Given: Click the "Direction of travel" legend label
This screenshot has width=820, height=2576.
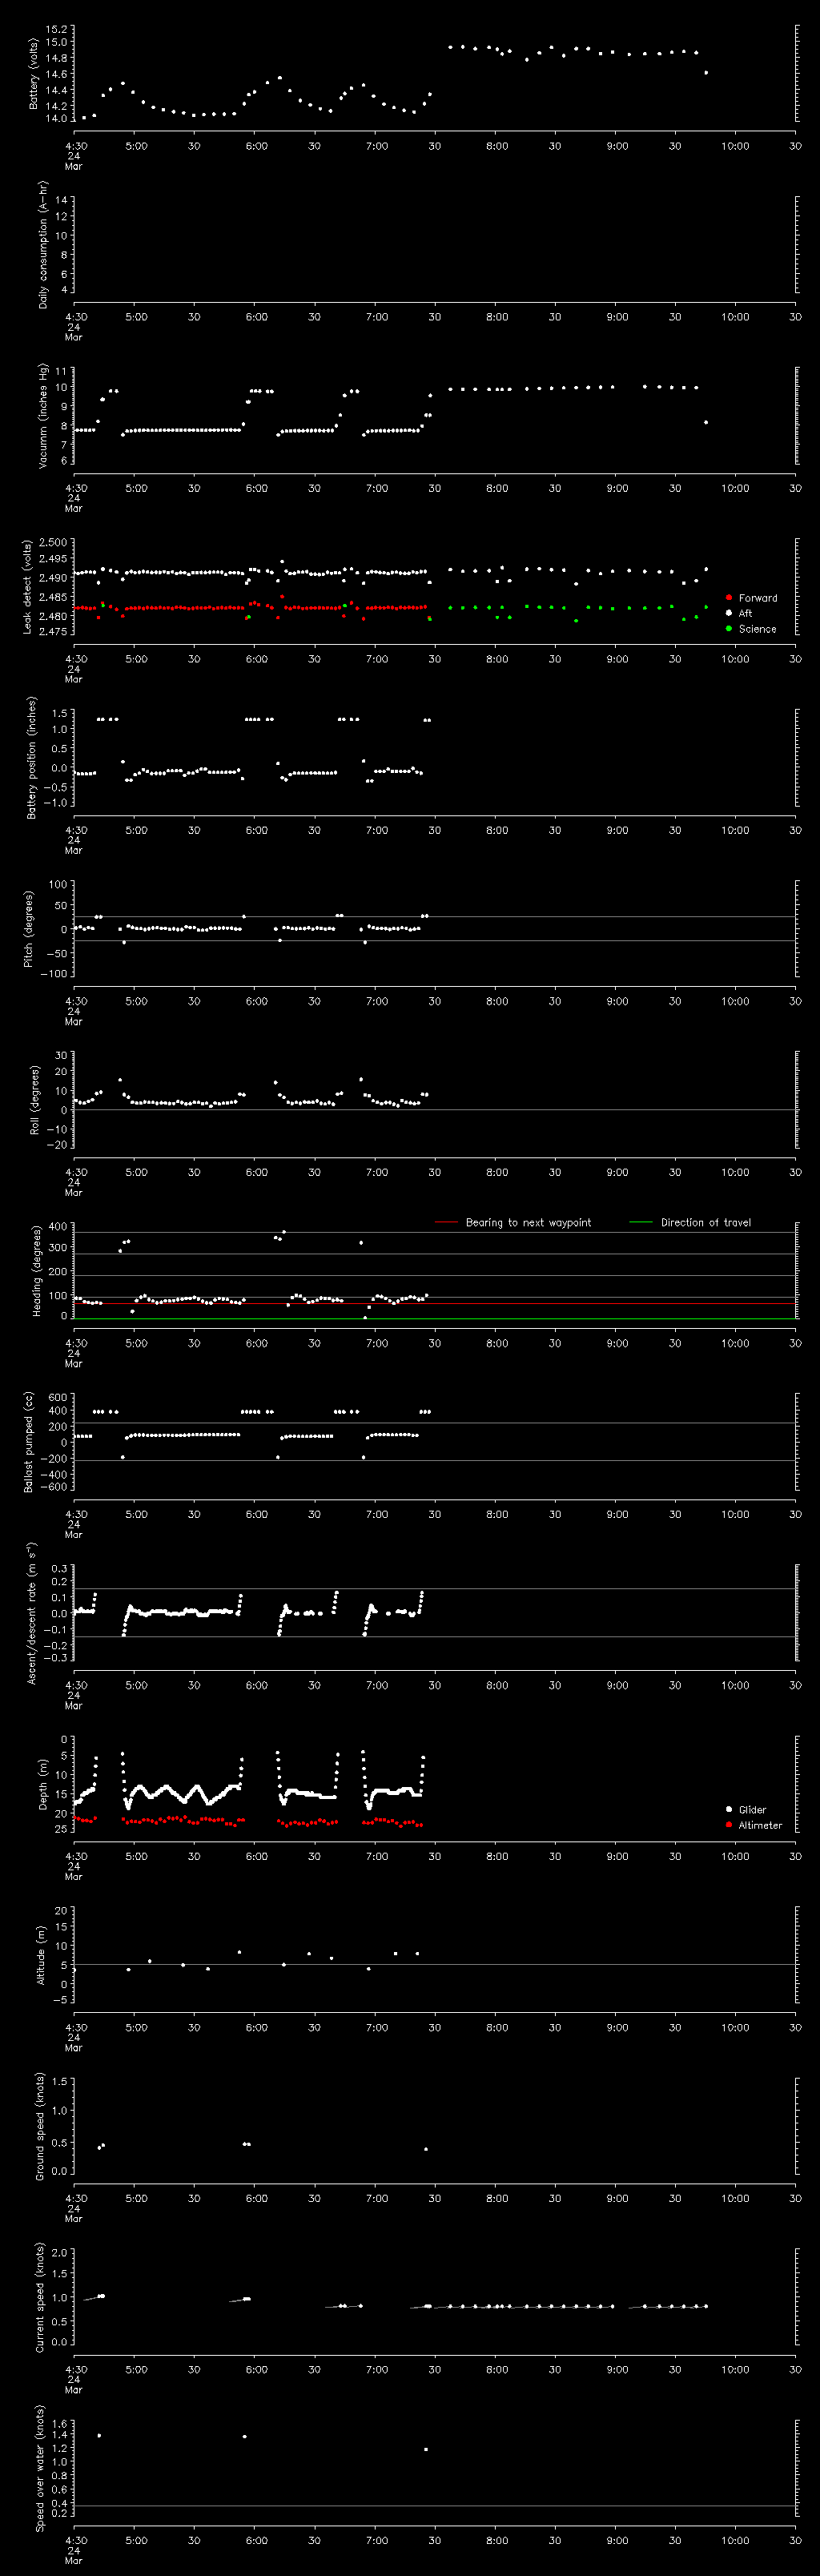Looking at the screenshot, I should (x=706, y=1222).
